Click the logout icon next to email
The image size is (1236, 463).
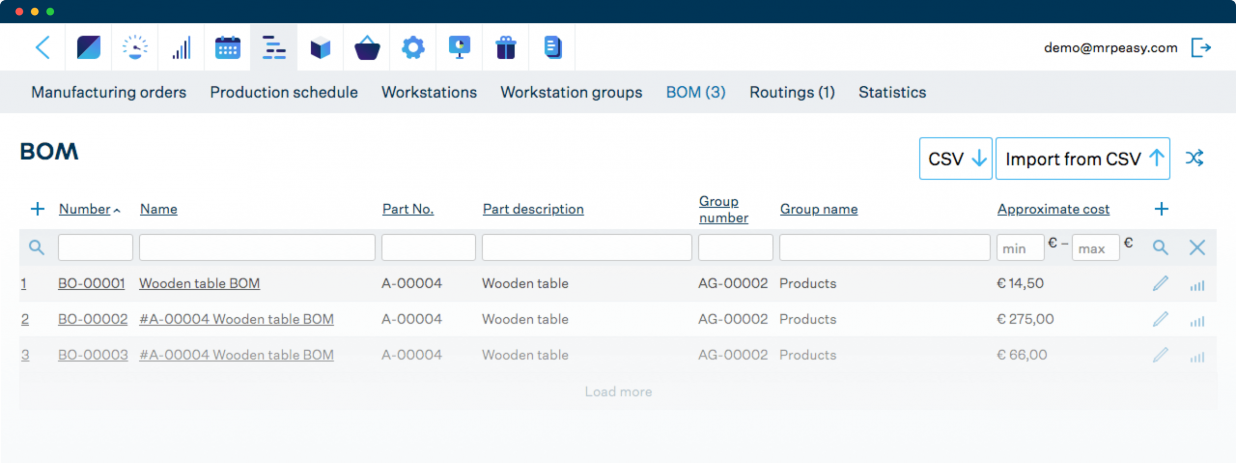point(1201,47)
